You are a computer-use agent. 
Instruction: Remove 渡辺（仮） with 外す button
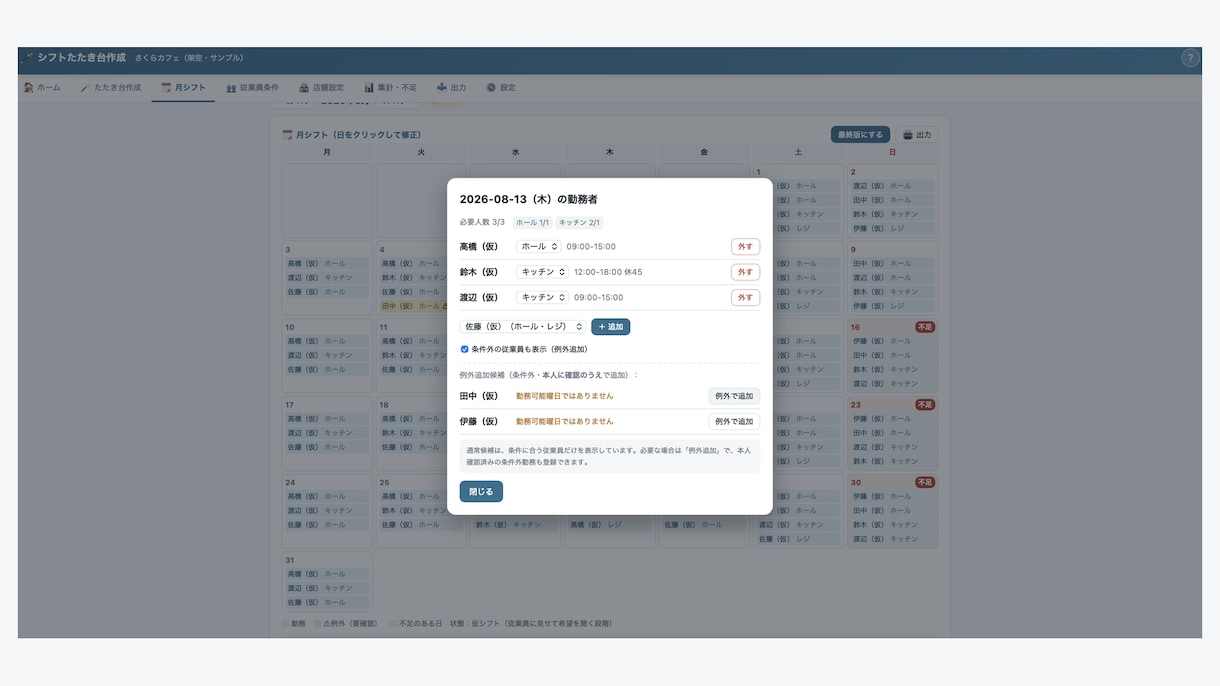(x=745, y=297)
